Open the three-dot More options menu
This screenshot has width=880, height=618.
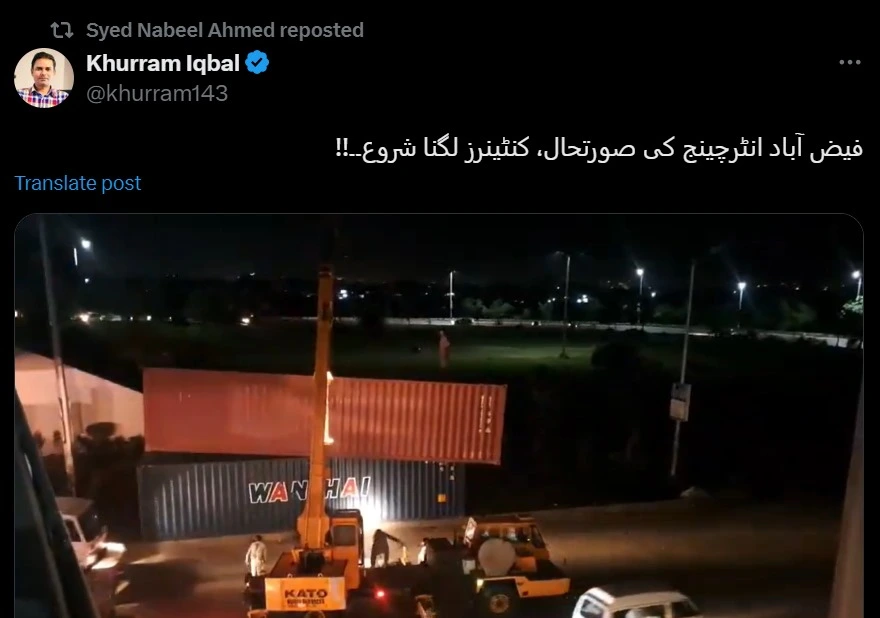(x=850, y=62)
